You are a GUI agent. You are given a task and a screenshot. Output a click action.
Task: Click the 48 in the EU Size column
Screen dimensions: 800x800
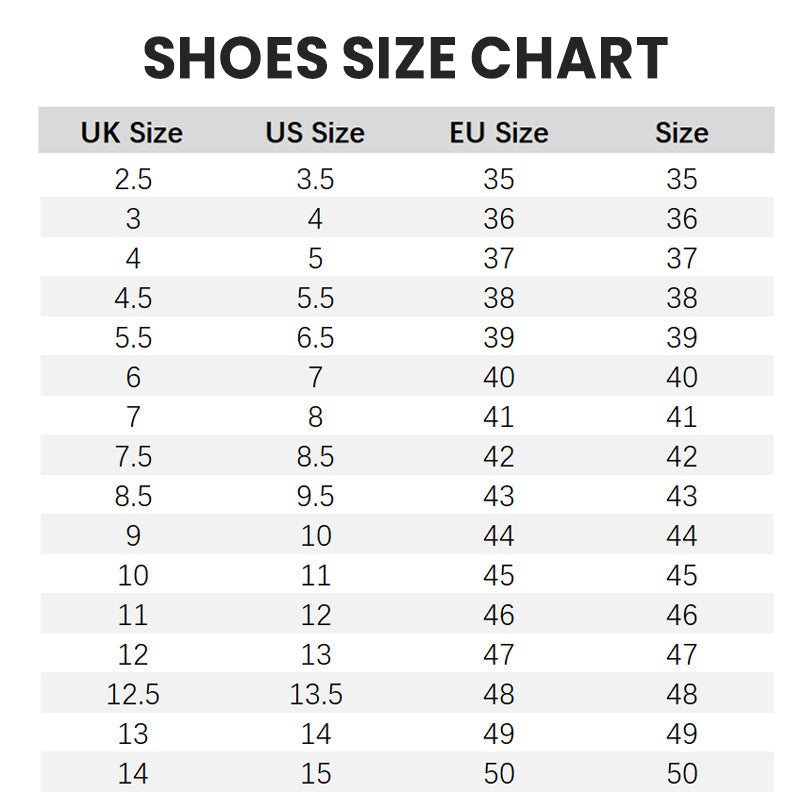498,695
